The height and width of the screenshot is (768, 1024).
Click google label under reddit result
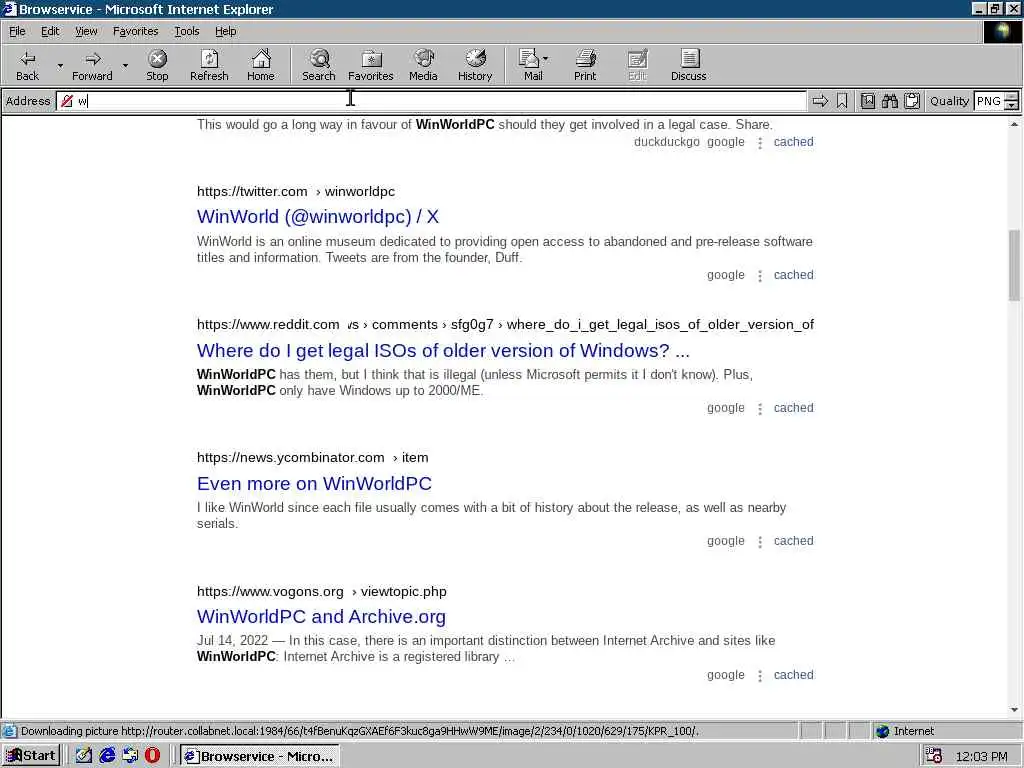726,408
